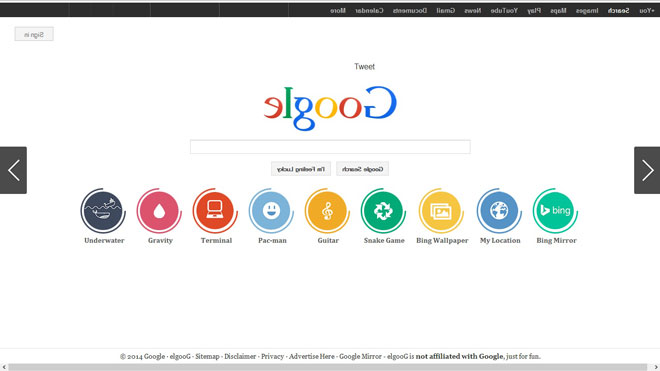This screenshot has width=660, height=371.
Task: Open the My Location globe icon
Action: click(x=499, y=211)
